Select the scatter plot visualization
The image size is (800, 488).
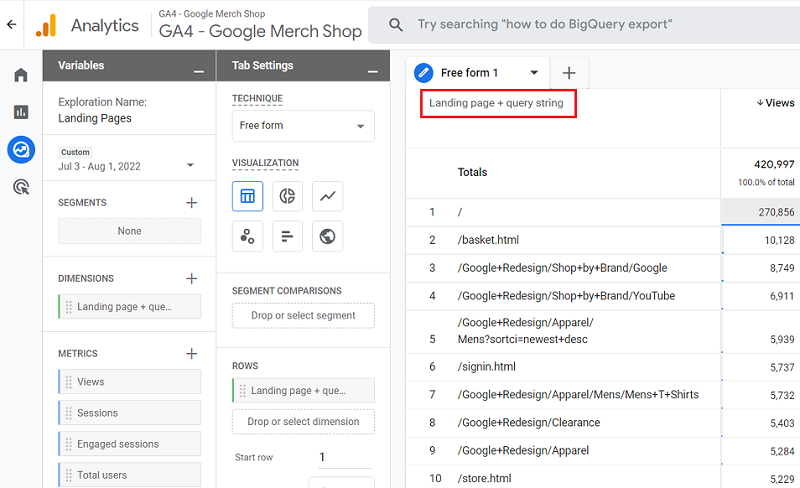[247, 236]
